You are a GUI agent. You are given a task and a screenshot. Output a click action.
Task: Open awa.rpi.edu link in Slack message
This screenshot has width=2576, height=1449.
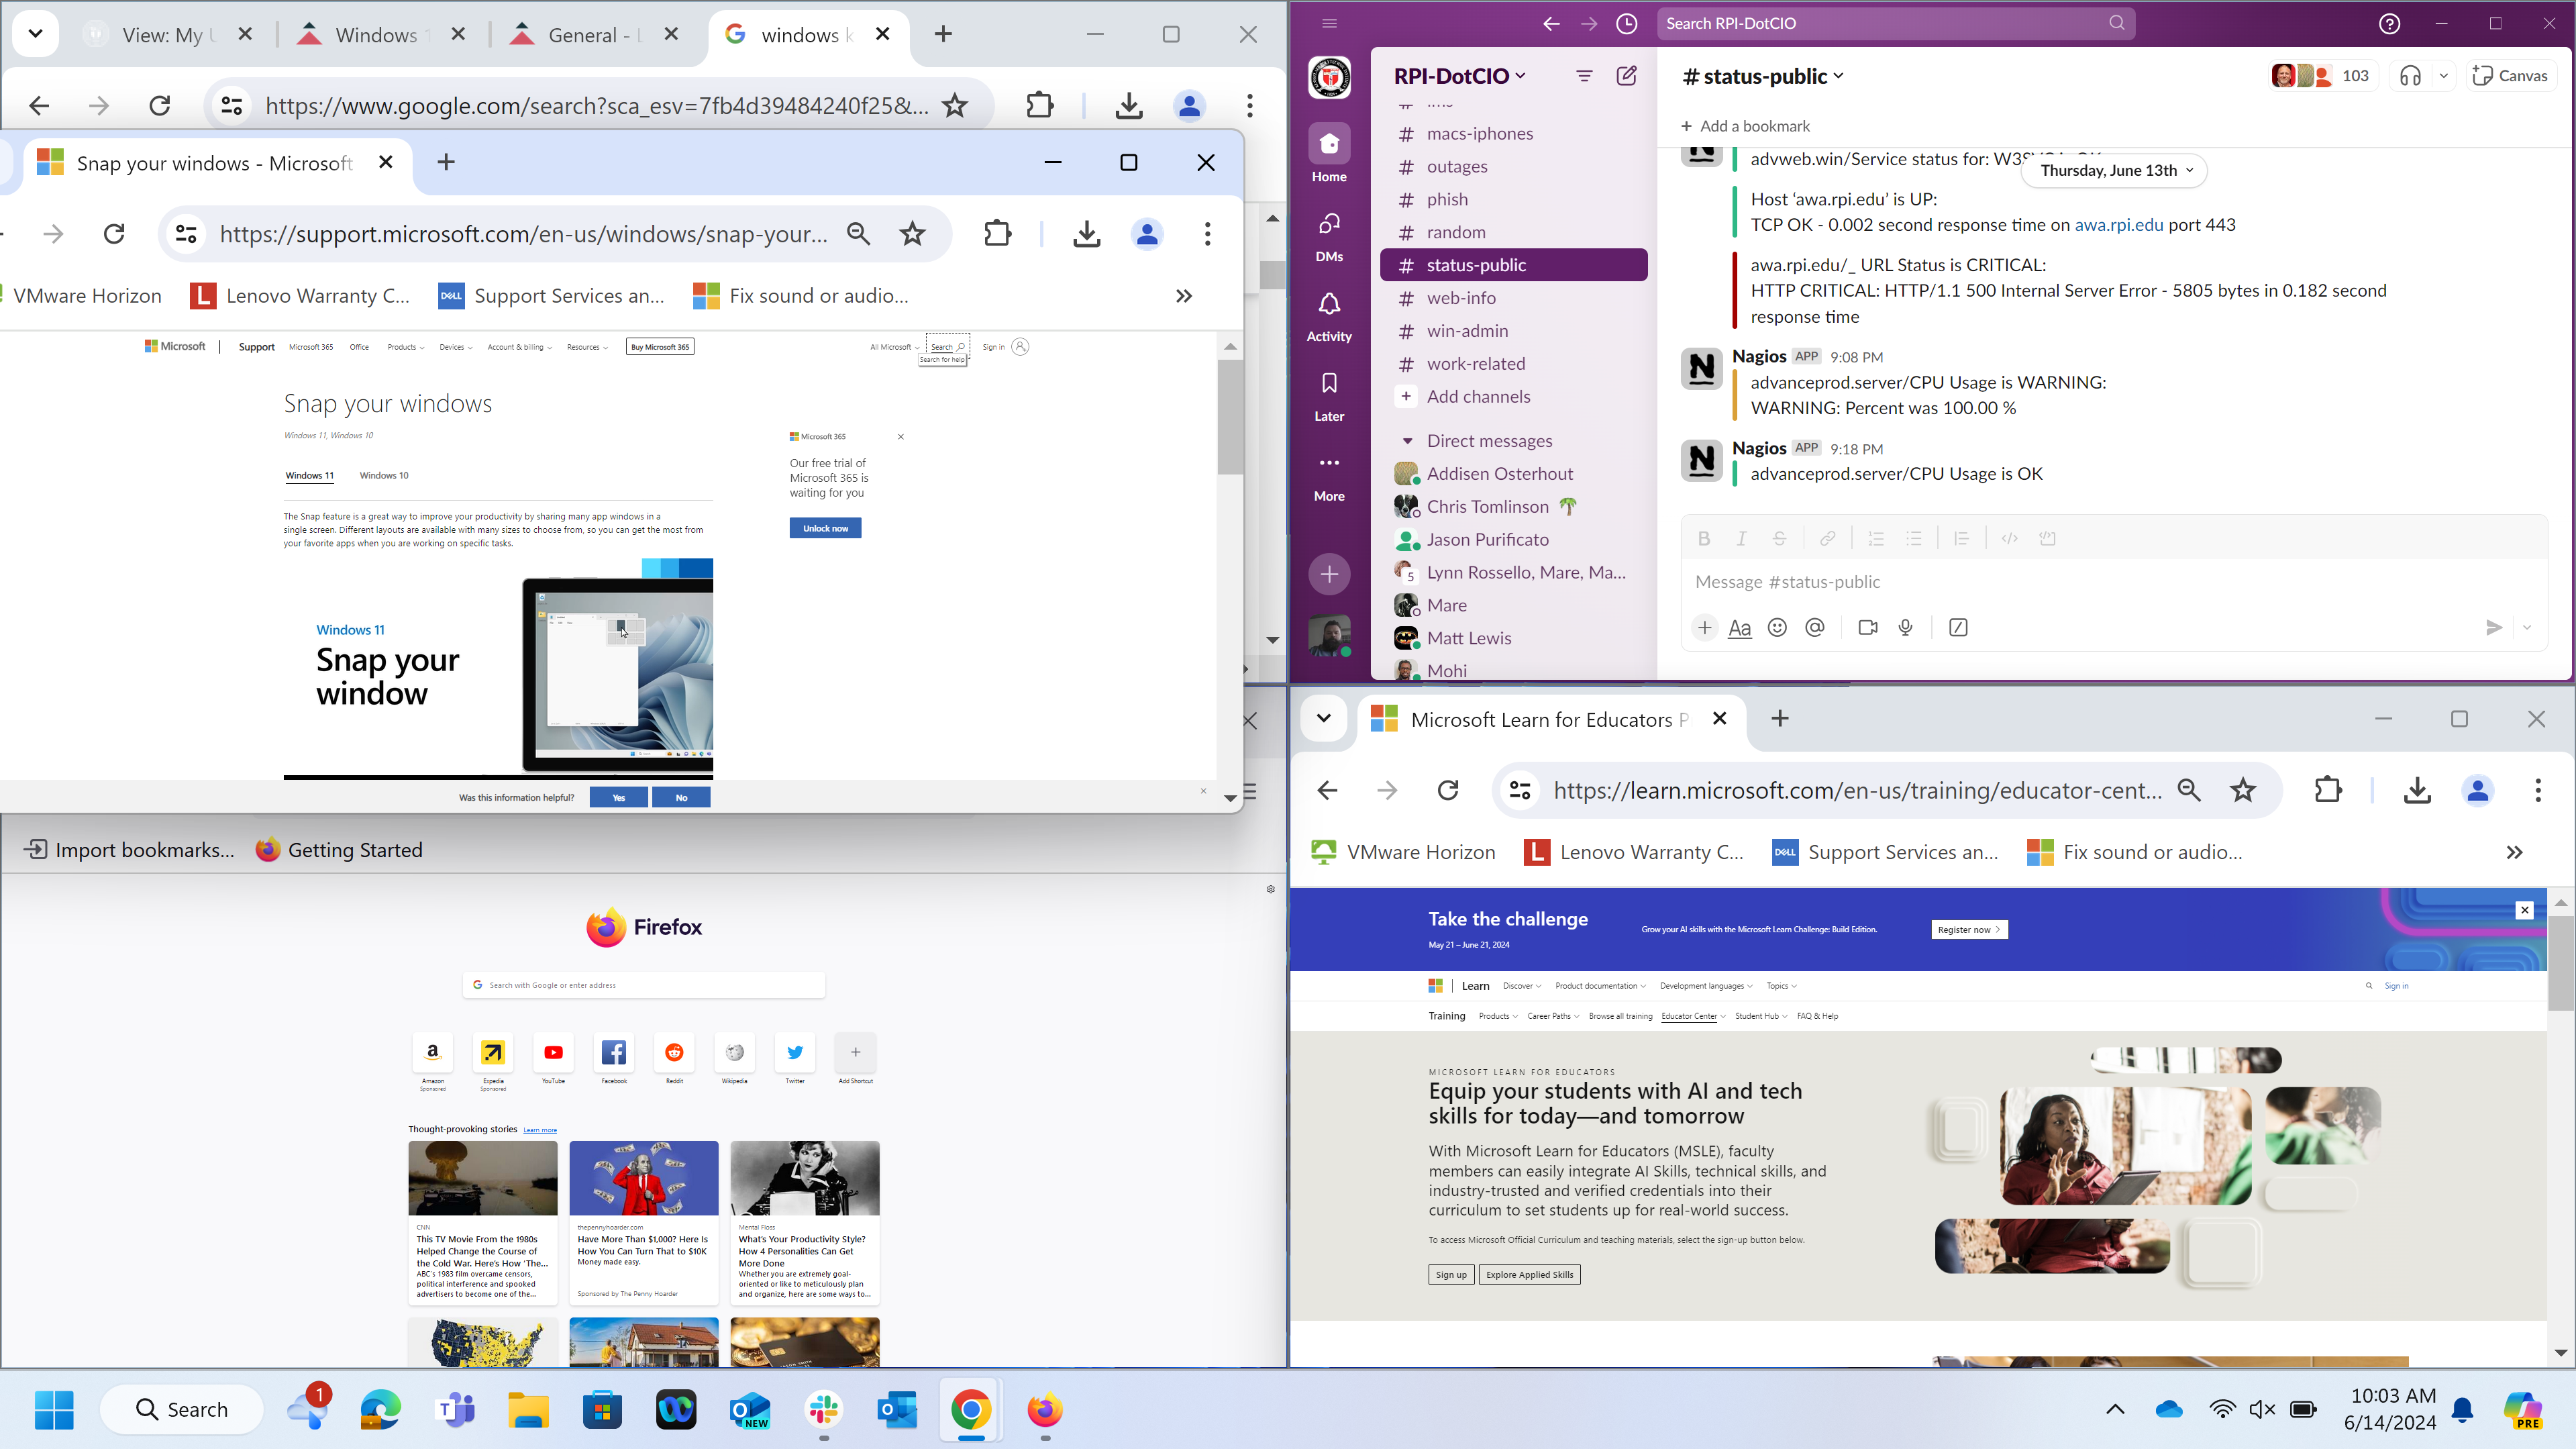point(2118,225)
